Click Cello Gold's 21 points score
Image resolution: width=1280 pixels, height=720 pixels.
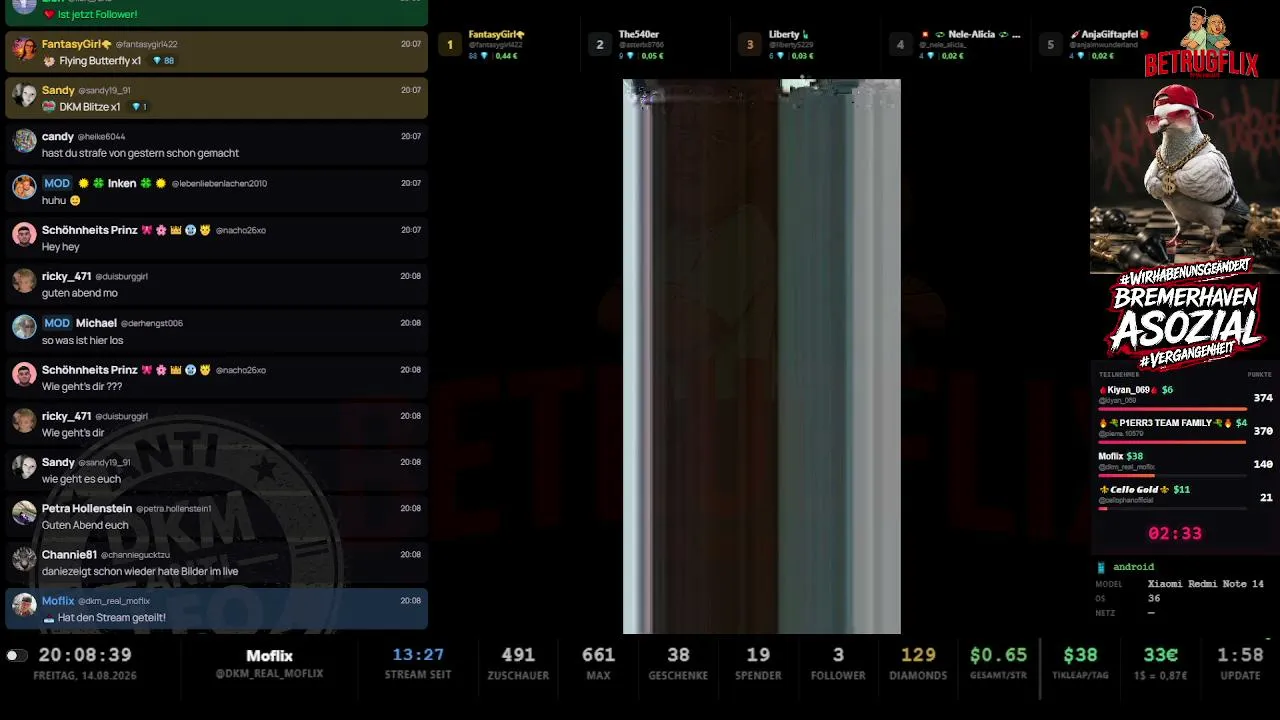pyautogui.click(x=1266, y=497)
